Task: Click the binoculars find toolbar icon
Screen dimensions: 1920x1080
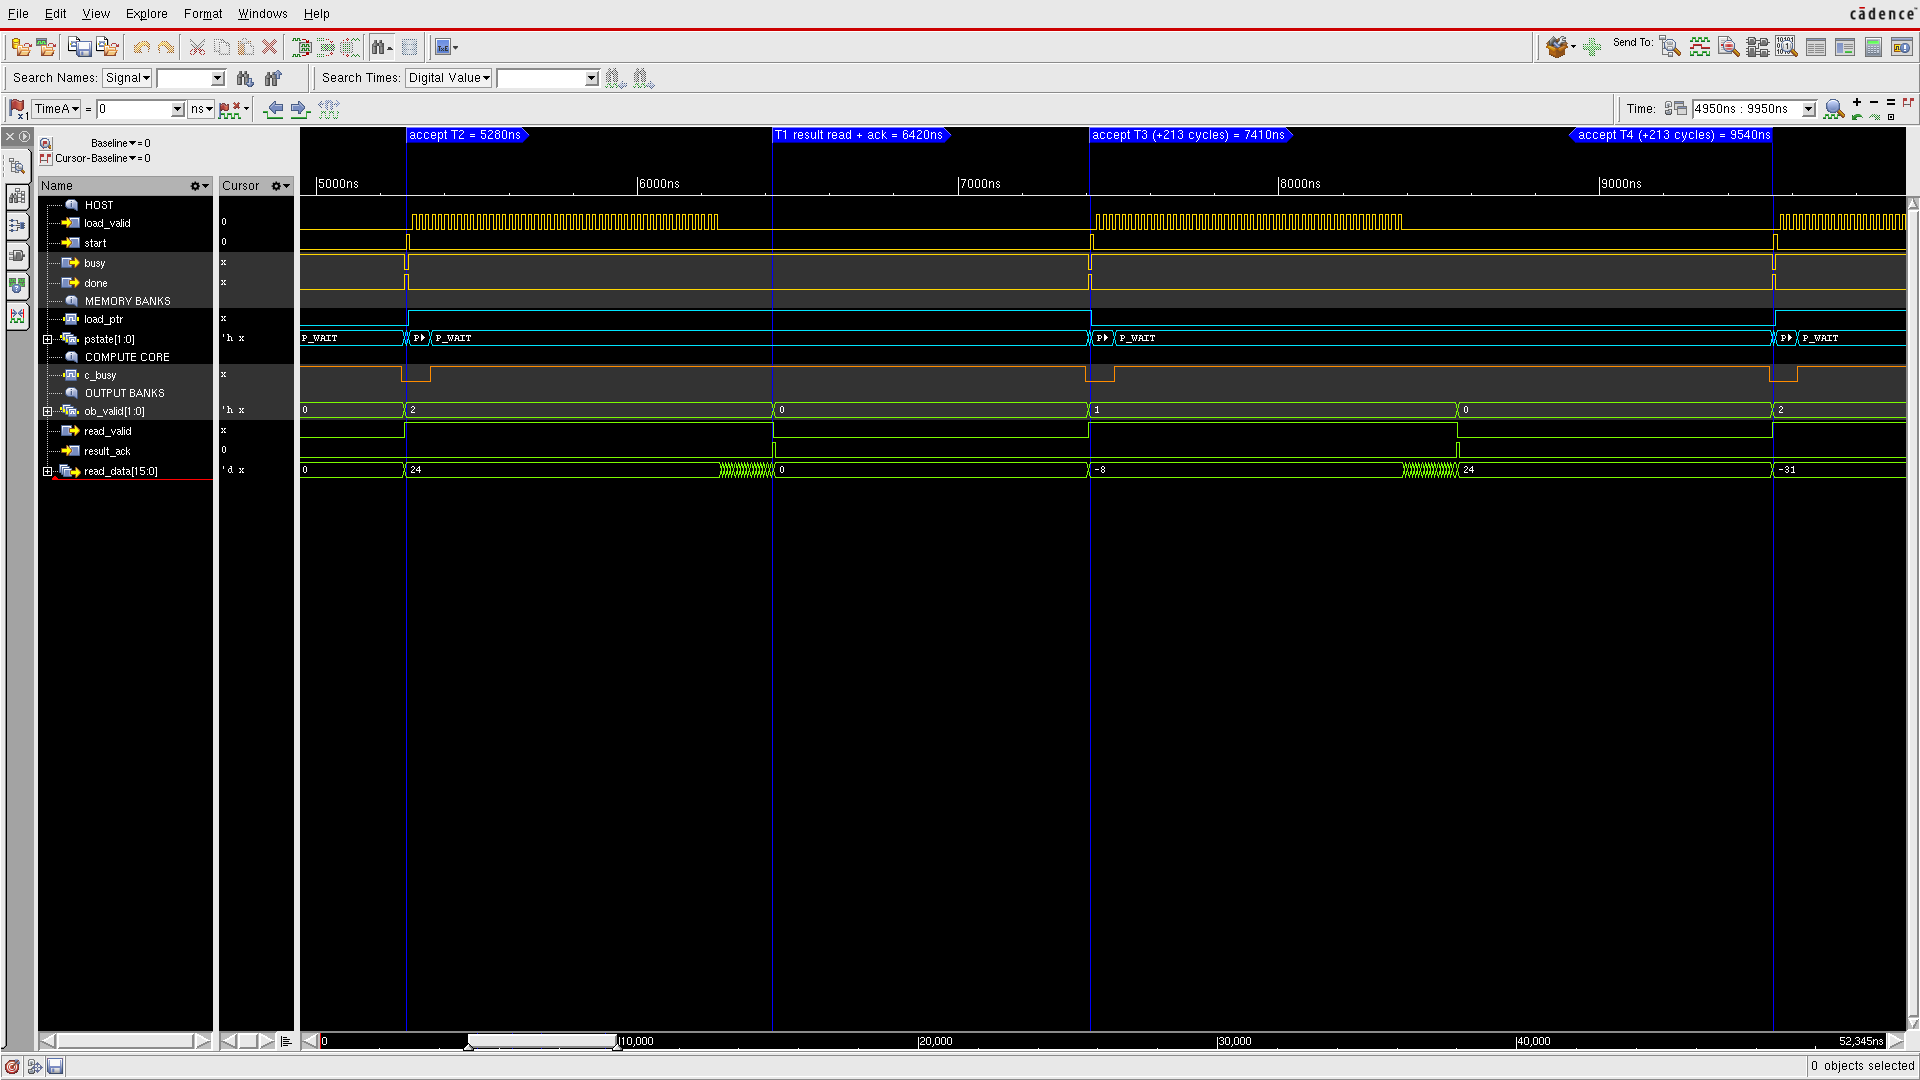Action: (x=381, y=47)
